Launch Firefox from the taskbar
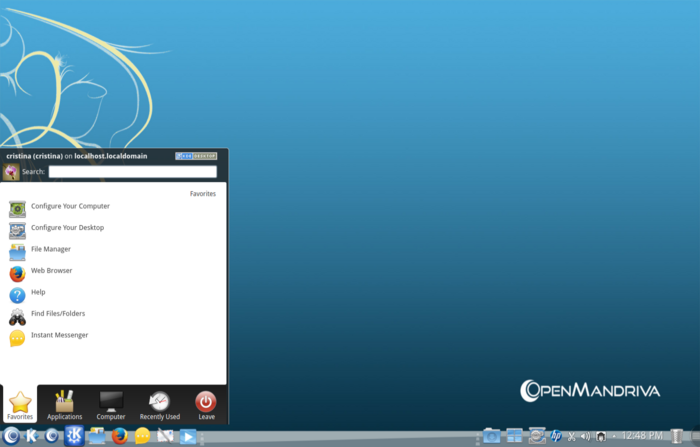This screenshot has width=700, height=447. pyautogui.click(x=120, y=436)
